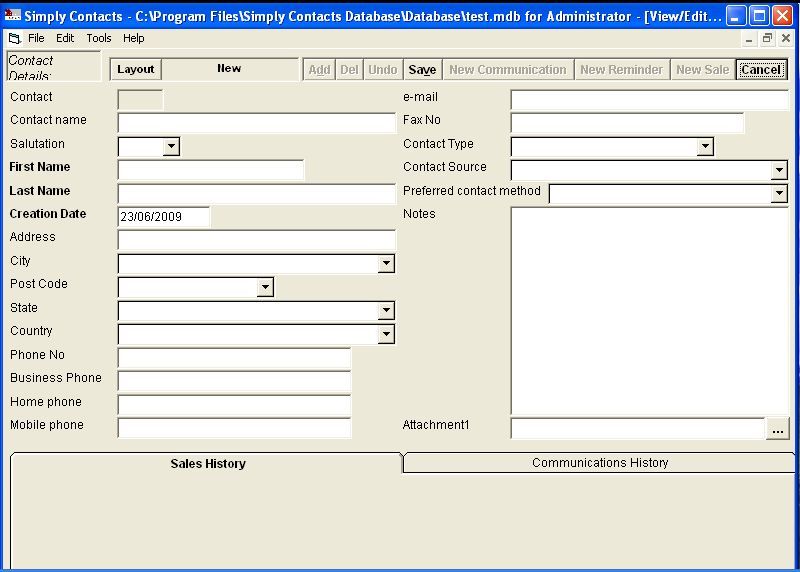The image size is (800, 572).
Task: Switch to the Sales History tab
Action: [x=207, y=463]
